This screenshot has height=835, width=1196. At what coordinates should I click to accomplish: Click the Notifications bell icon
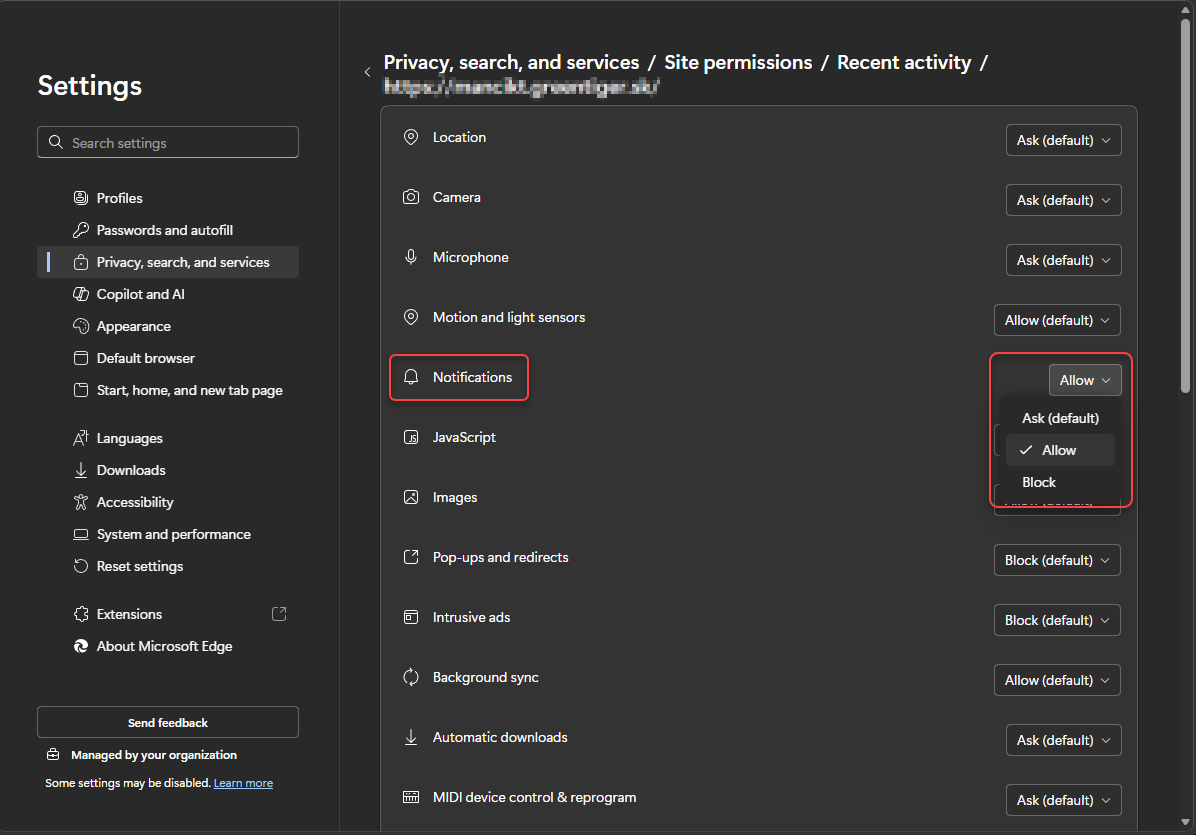pos(411,377)
